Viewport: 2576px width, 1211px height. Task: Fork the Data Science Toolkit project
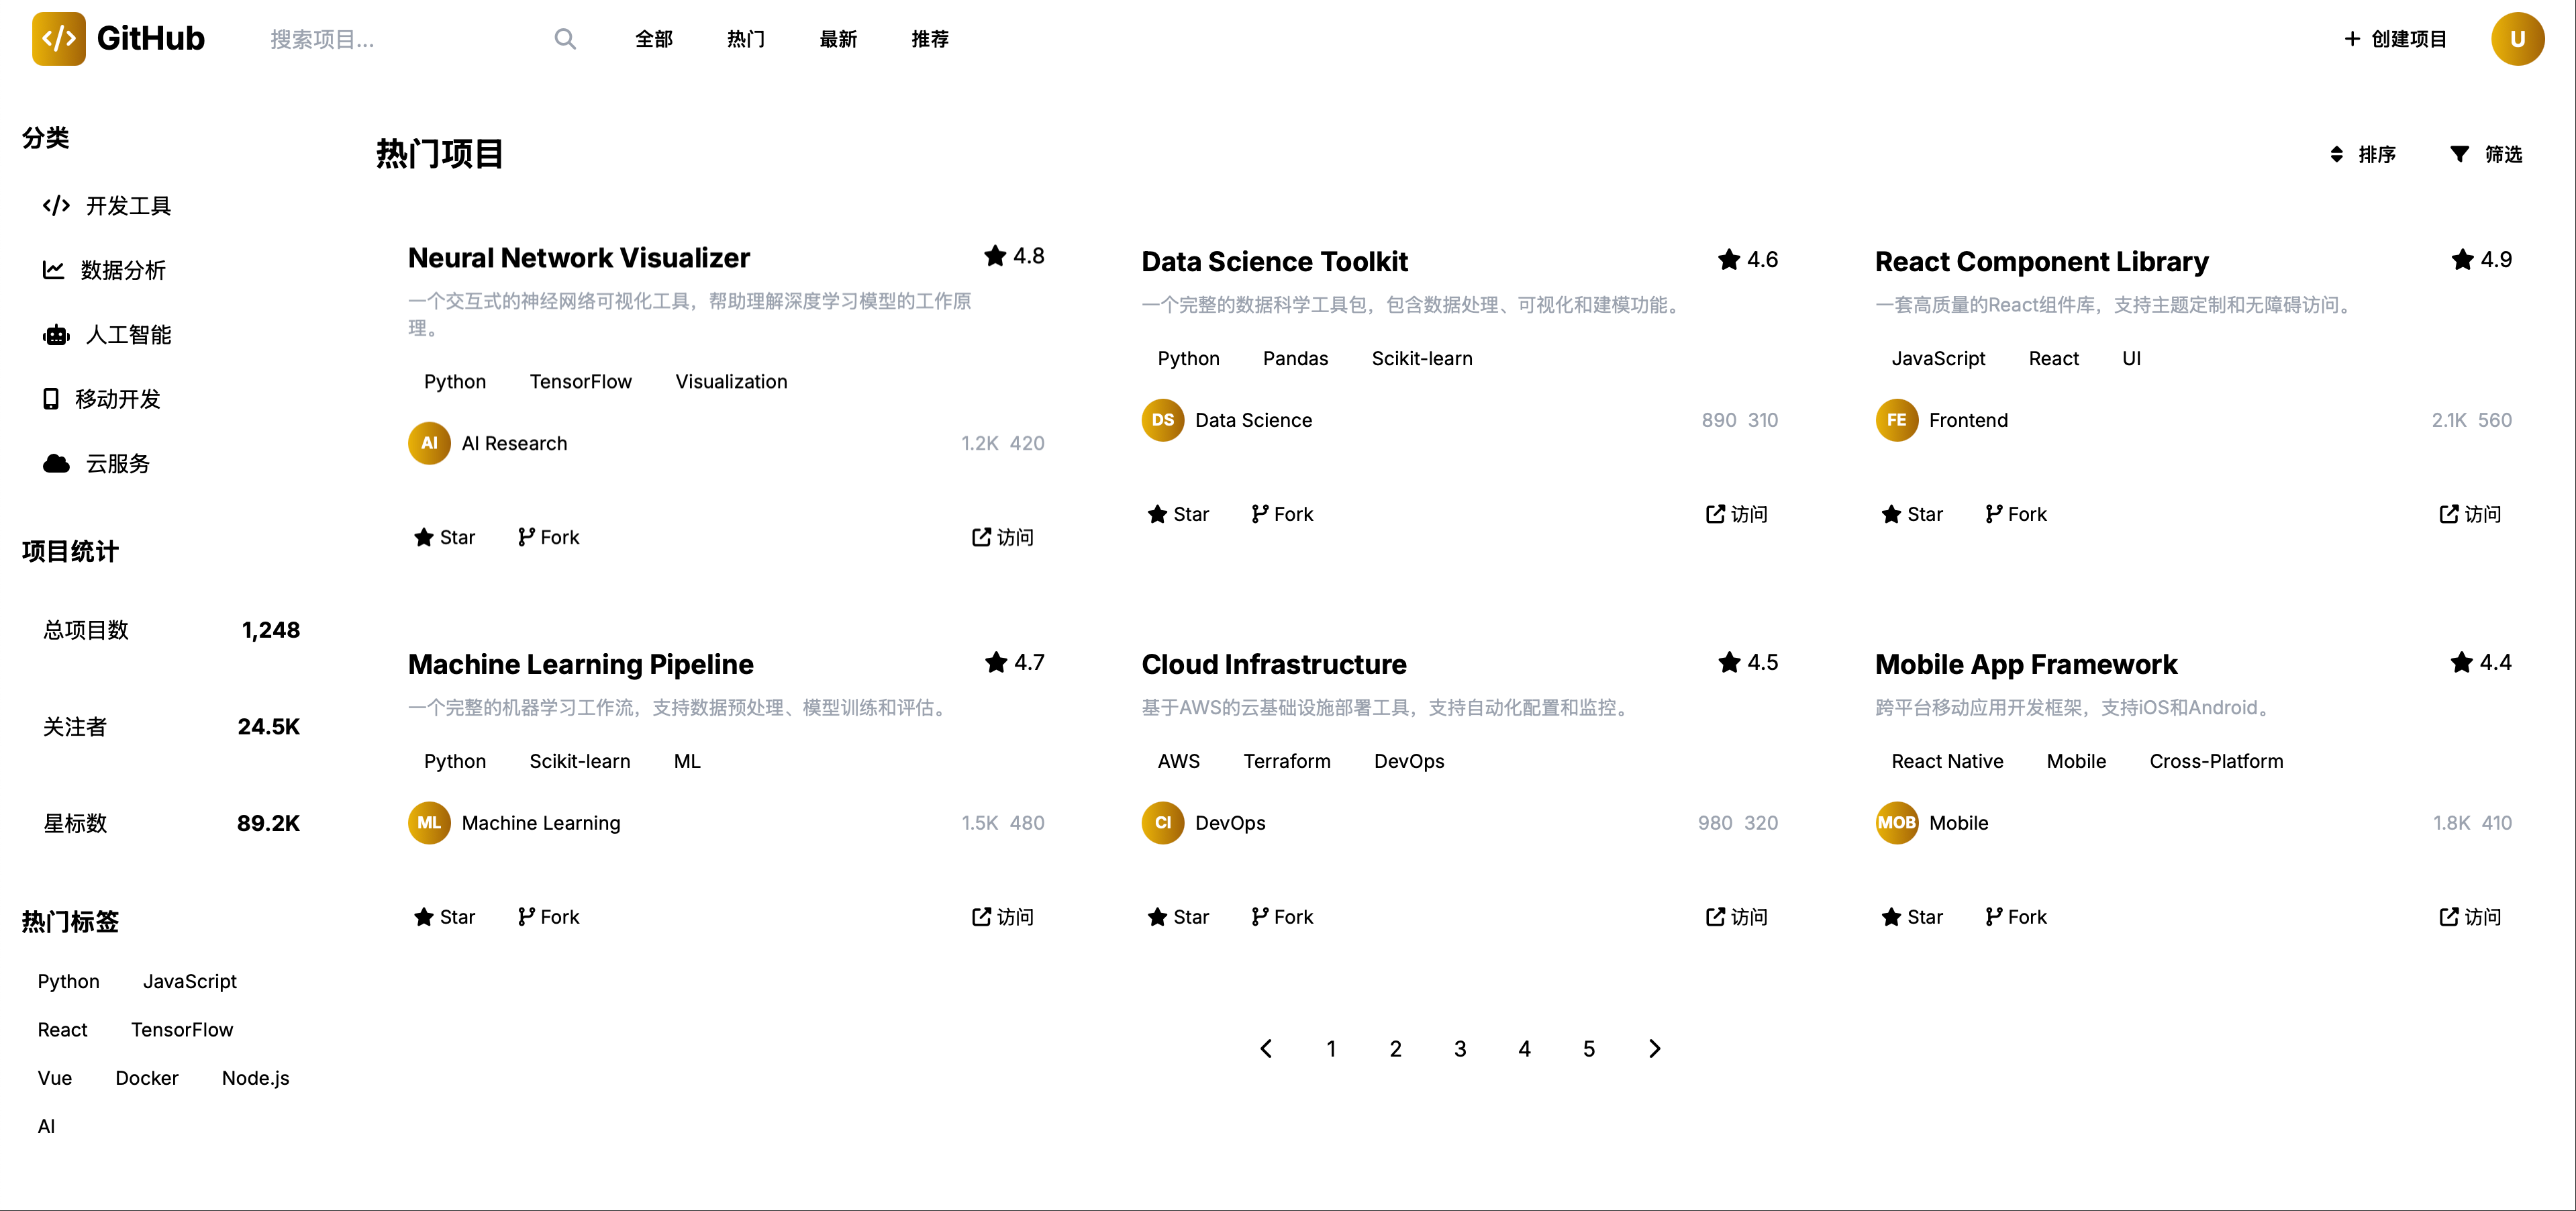coord(1282,514)
